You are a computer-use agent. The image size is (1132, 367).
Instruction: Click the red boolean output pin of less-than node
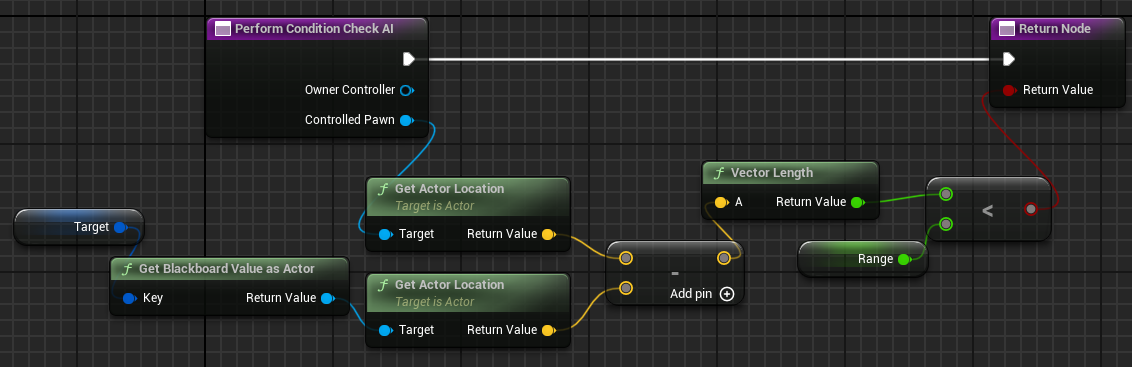[1031, 210]
